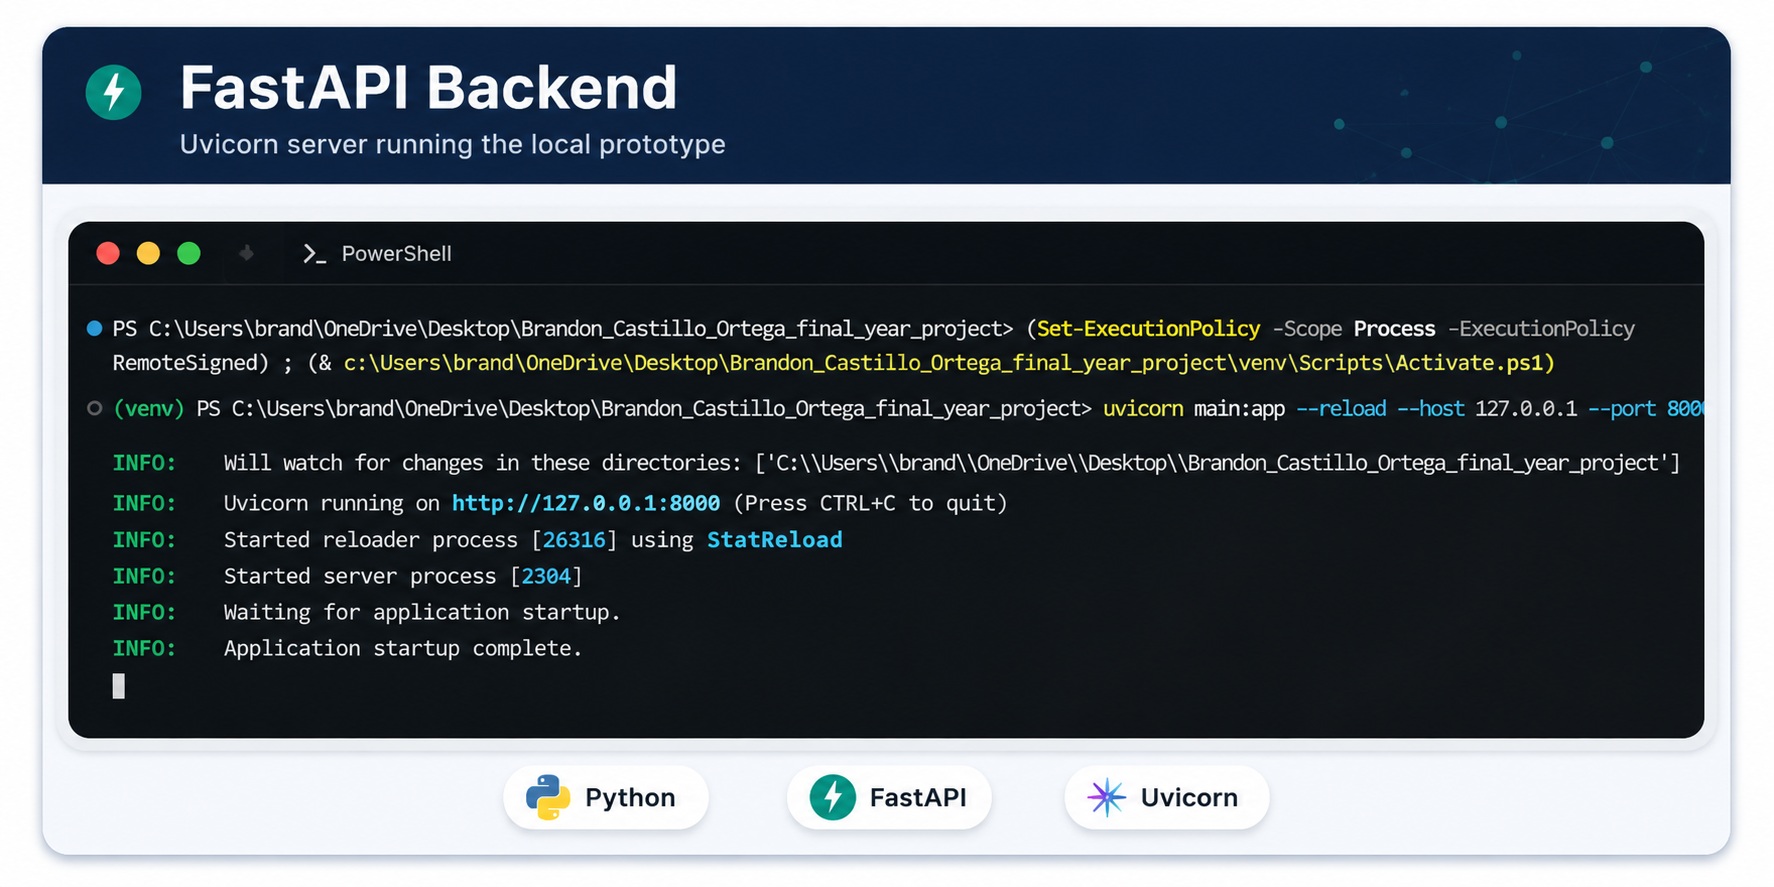Click the yellow terminal window dot

pos(148,253)
